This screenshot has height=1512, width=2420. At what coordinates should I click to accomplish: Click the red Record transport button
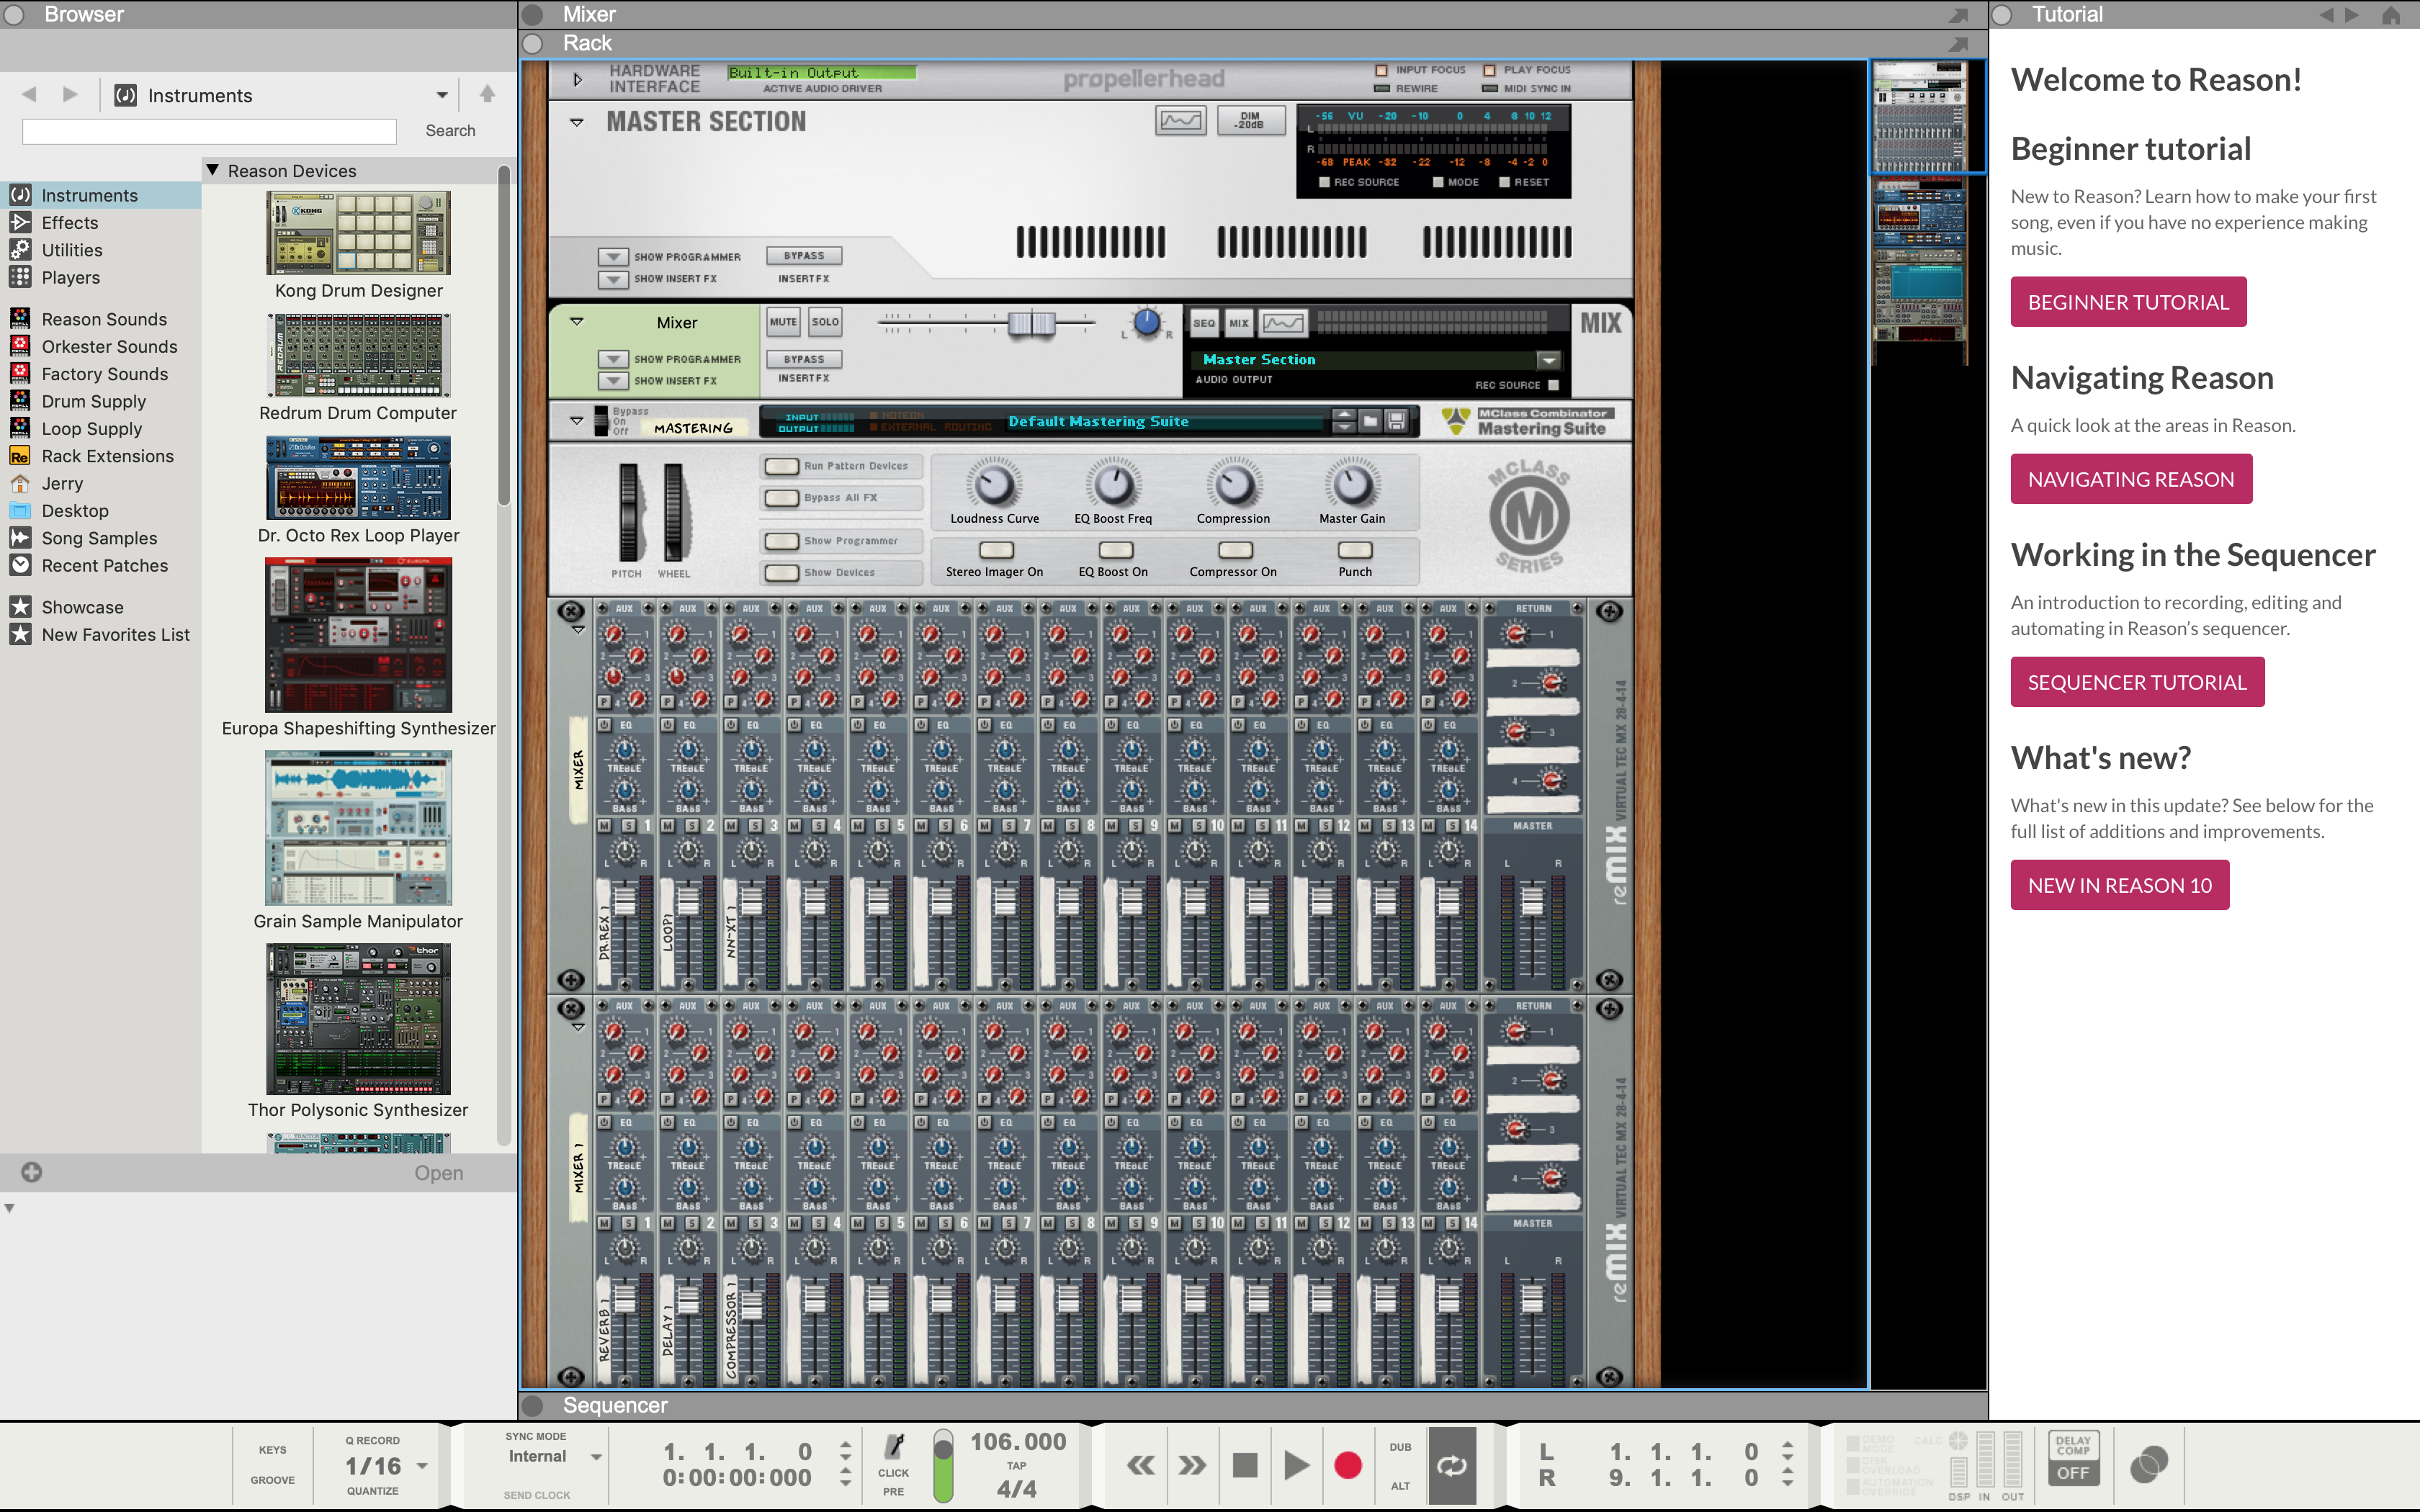tap(1348, 1466)
